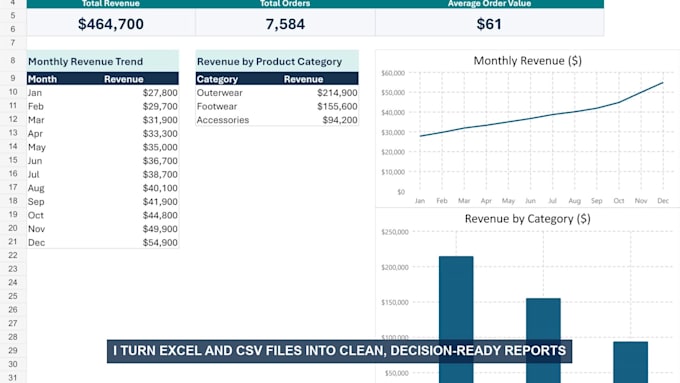Click the Revenue header in monthly table
Viewport: 680px width, 383px height.
click(x=124, y=79)
